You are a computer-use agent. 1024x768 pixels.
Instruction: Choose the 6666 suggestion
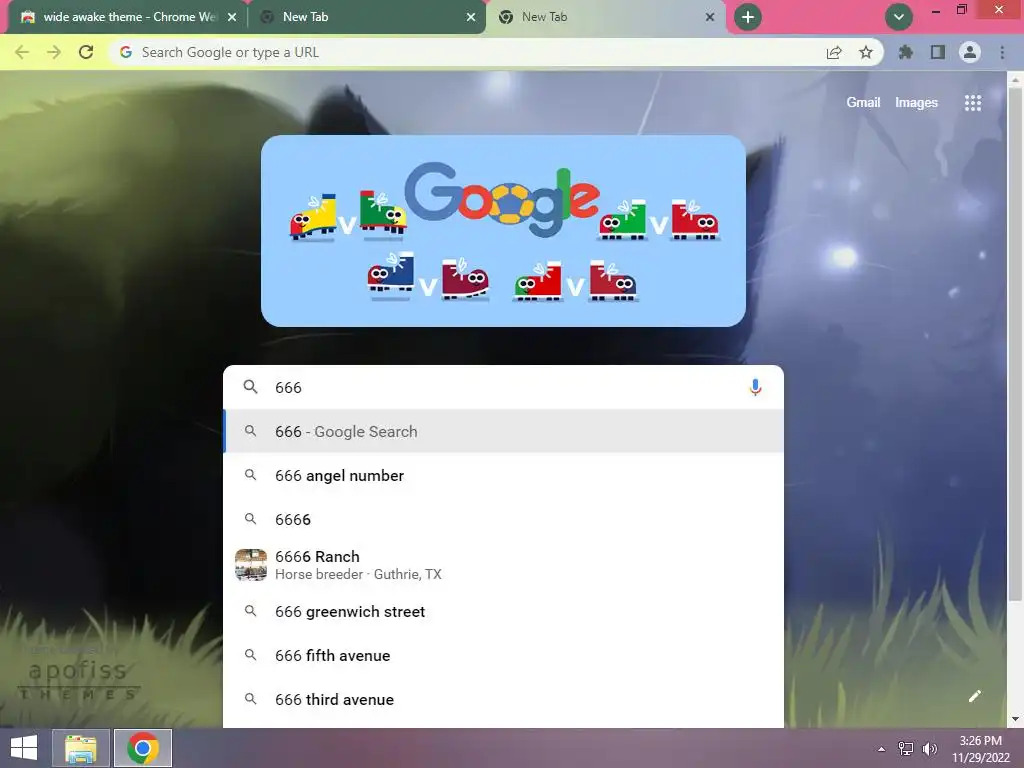tap(504, 519)
